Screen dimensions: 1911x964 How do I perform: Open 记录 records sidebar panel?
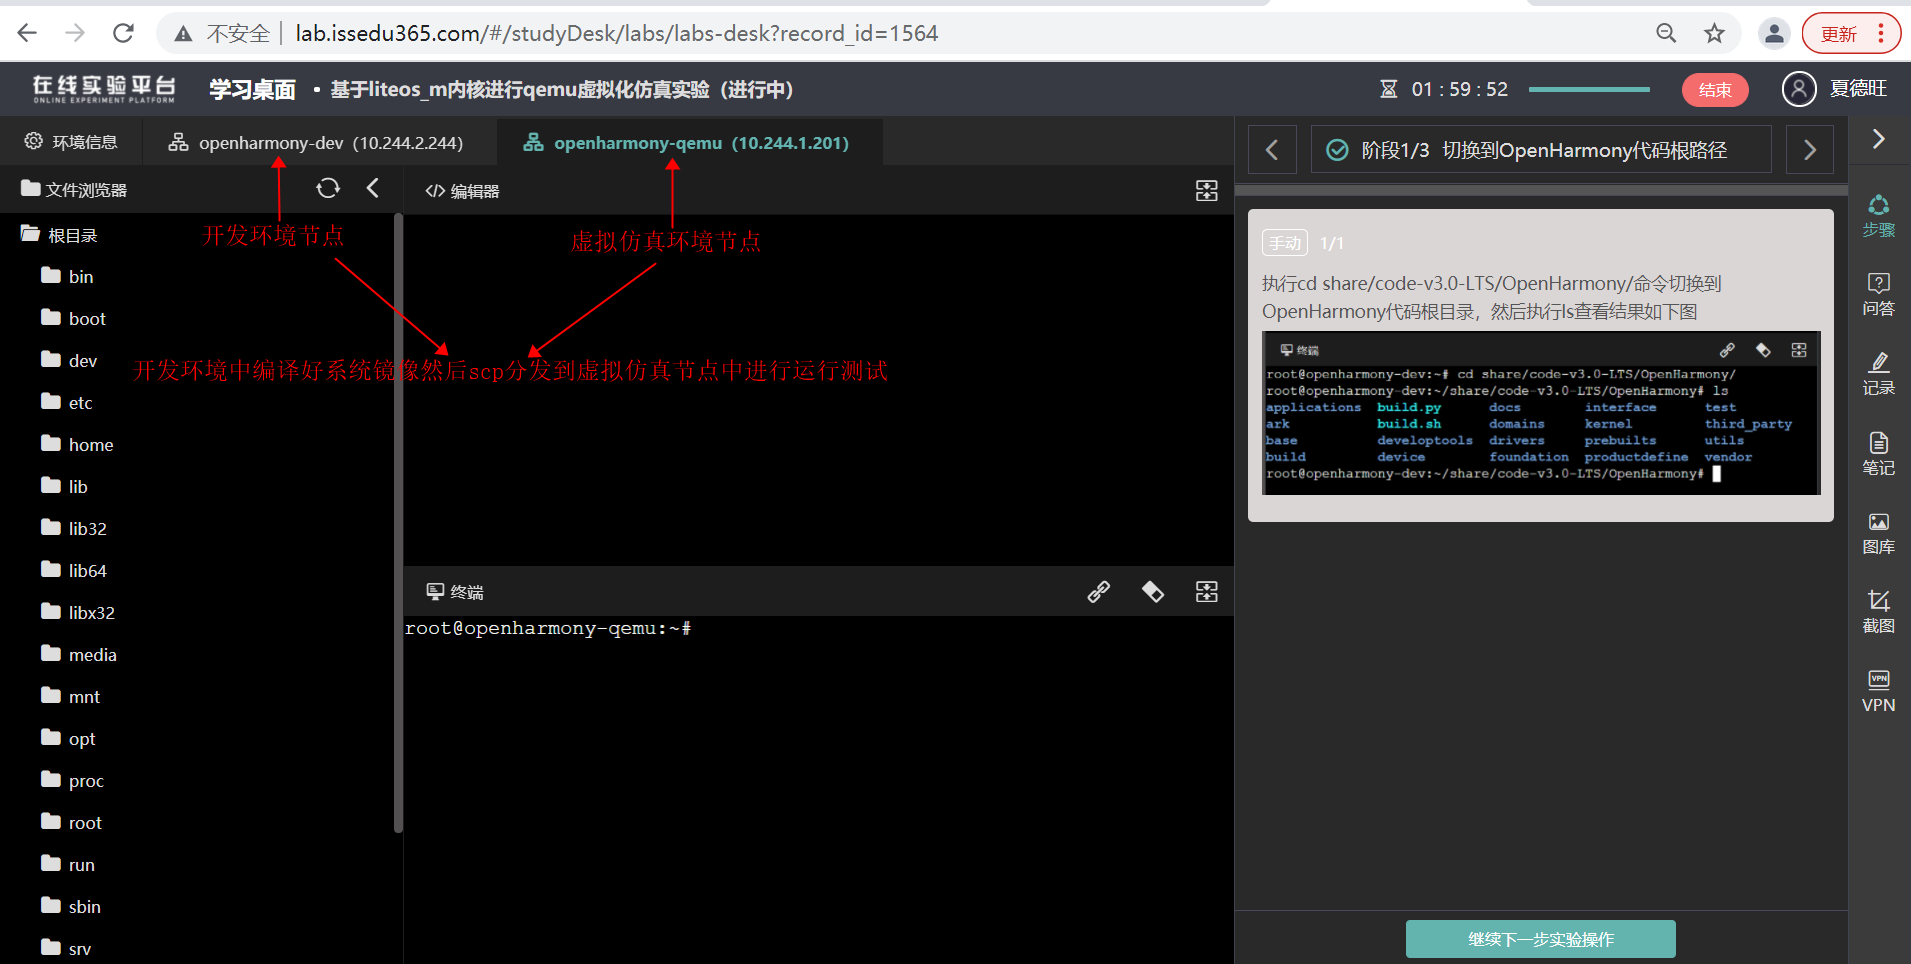point(1879,374)
